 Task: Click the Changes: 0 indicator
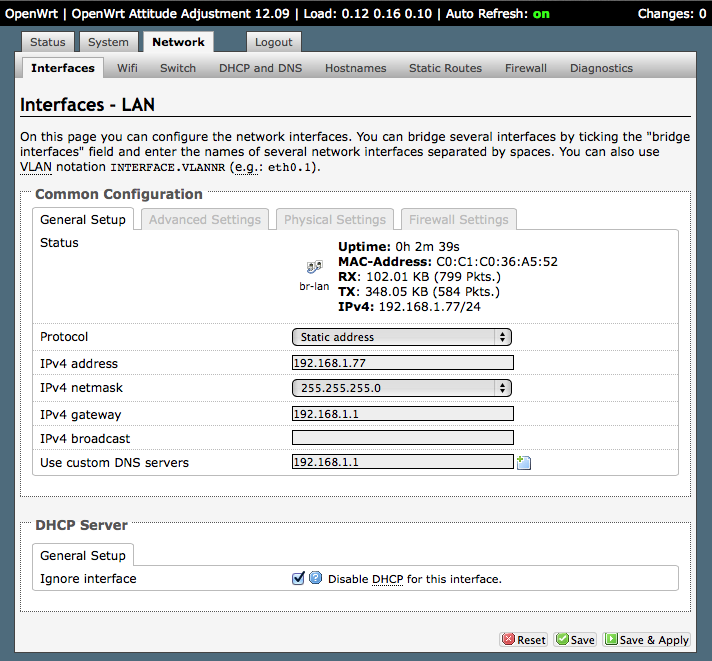(x=672, y=14)
